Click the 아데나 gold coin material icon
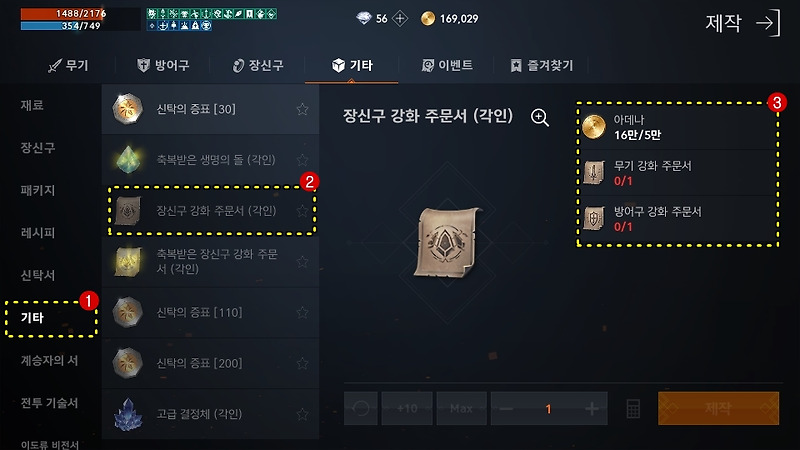Viewport: 800px width, 450px height. 594,127
